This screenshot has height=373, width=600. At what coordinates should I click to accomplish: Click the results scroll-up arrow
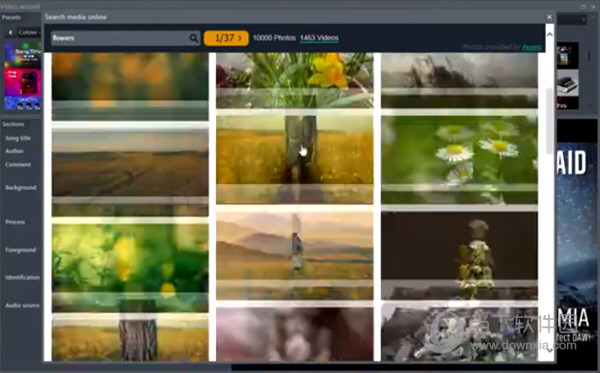coord(549,34)
